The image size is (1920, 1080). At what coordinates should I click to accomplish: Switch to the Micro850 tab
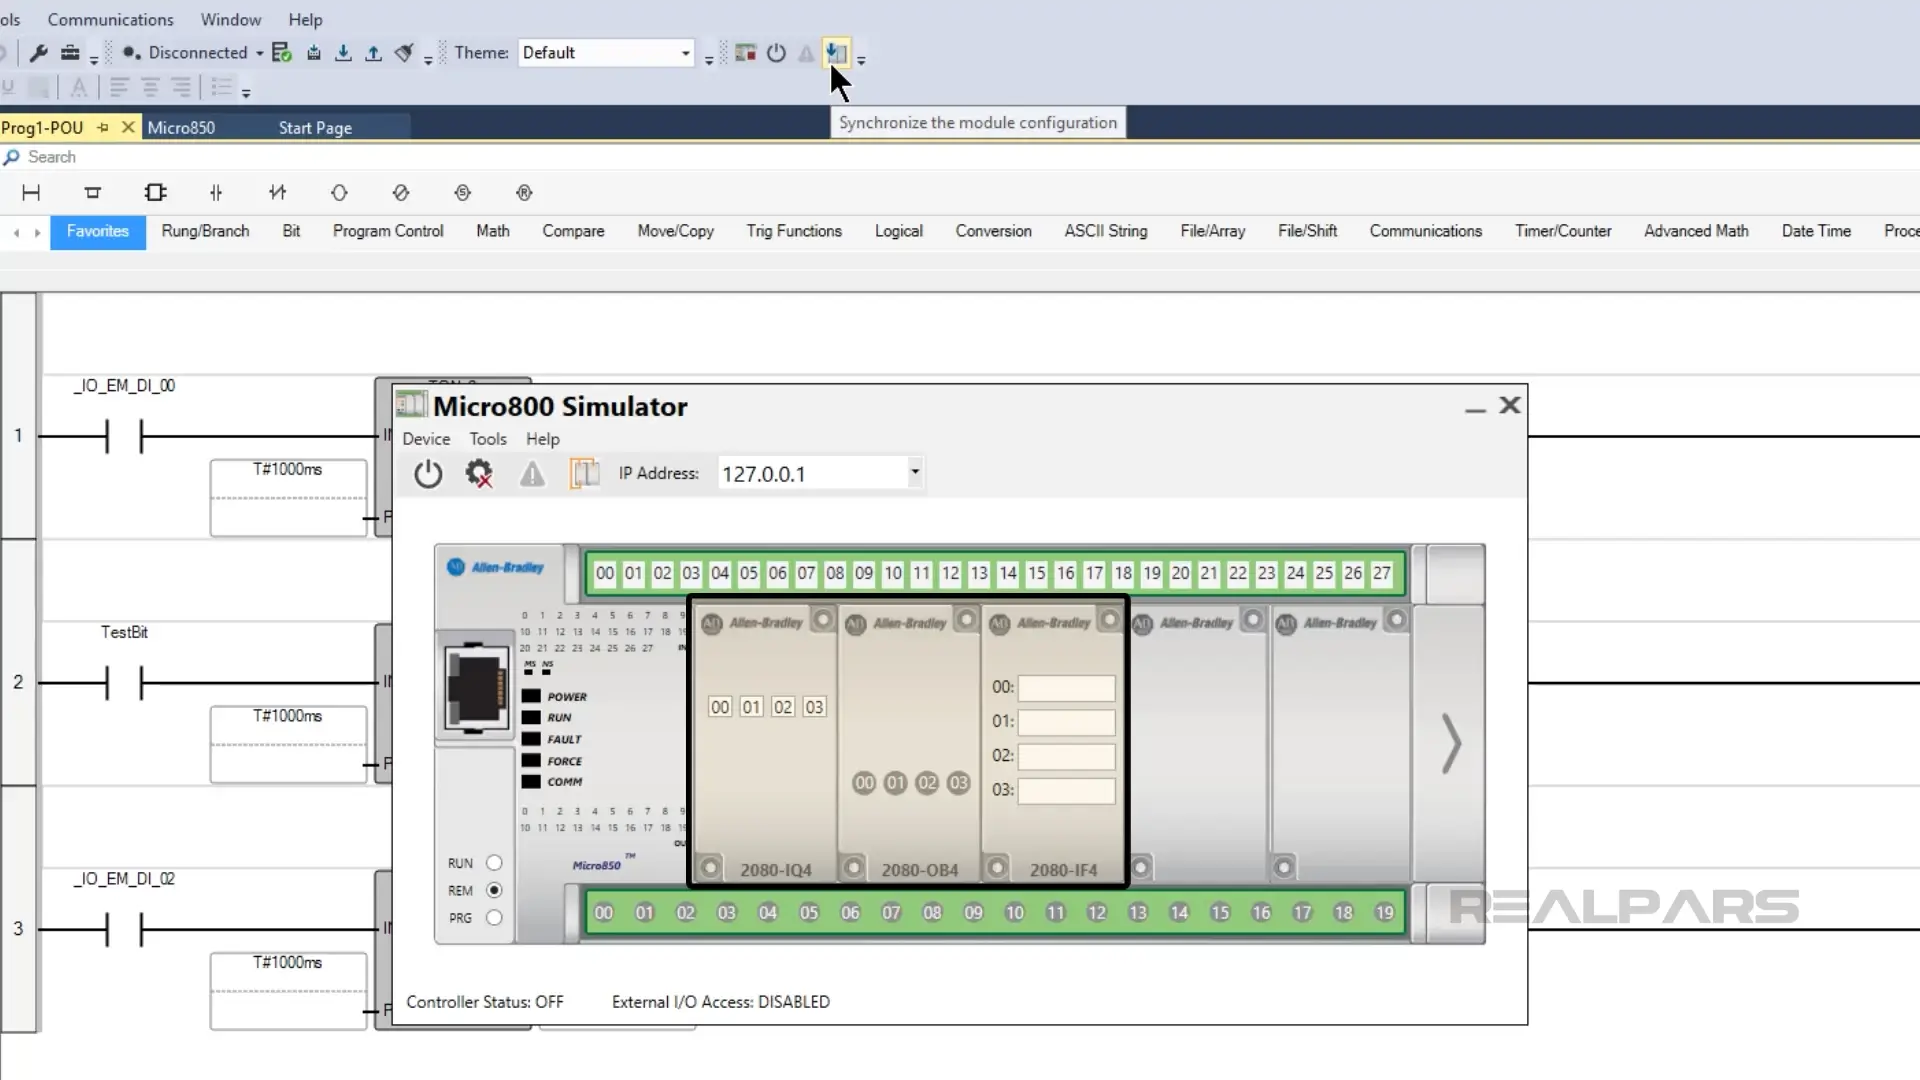pos(181,128)
